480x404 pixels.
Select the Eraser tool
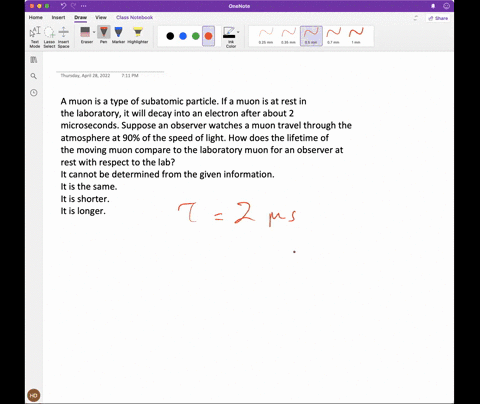click(x=86, y=35)
